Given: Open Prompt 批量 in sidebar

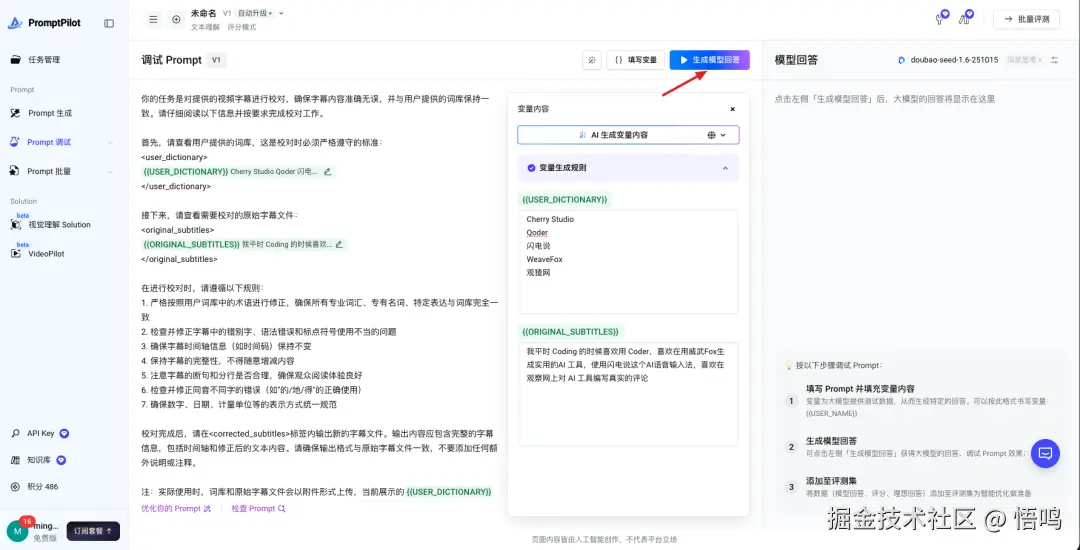Looking at the screenshot, I should (49, 171).
